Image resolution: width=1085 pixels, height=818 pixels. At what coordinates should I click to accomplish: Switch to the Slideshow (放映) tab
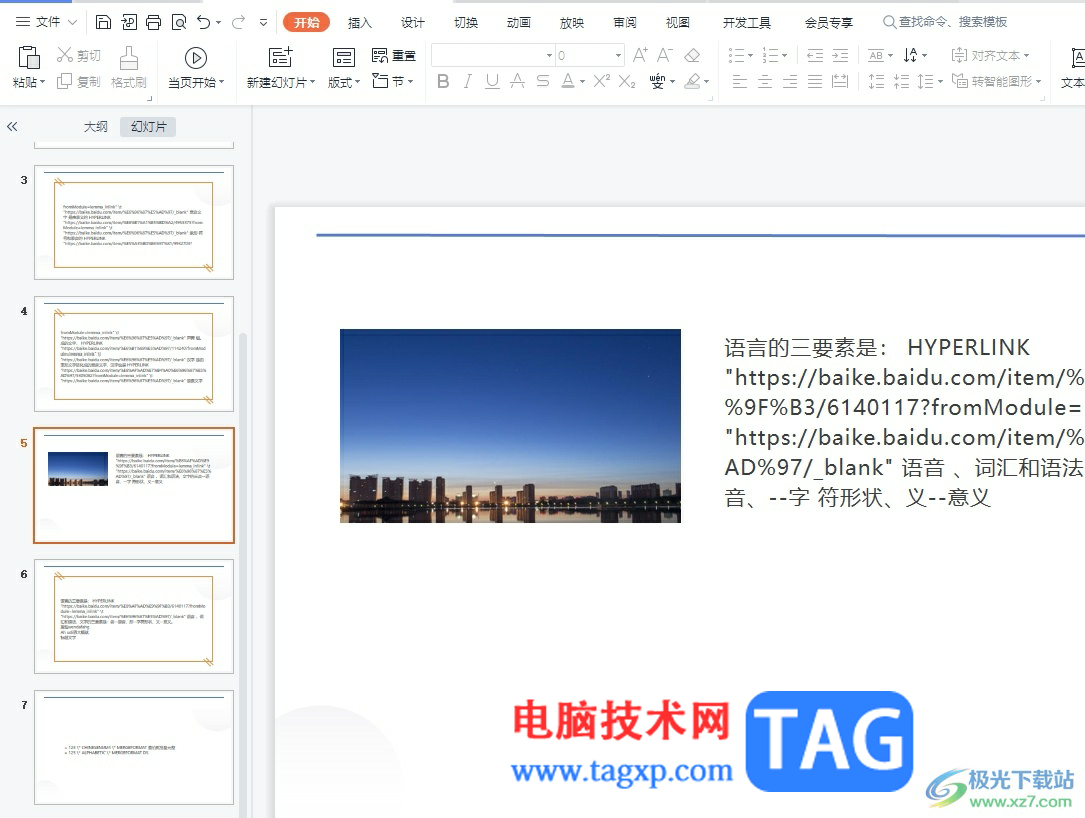coord(572,23)
